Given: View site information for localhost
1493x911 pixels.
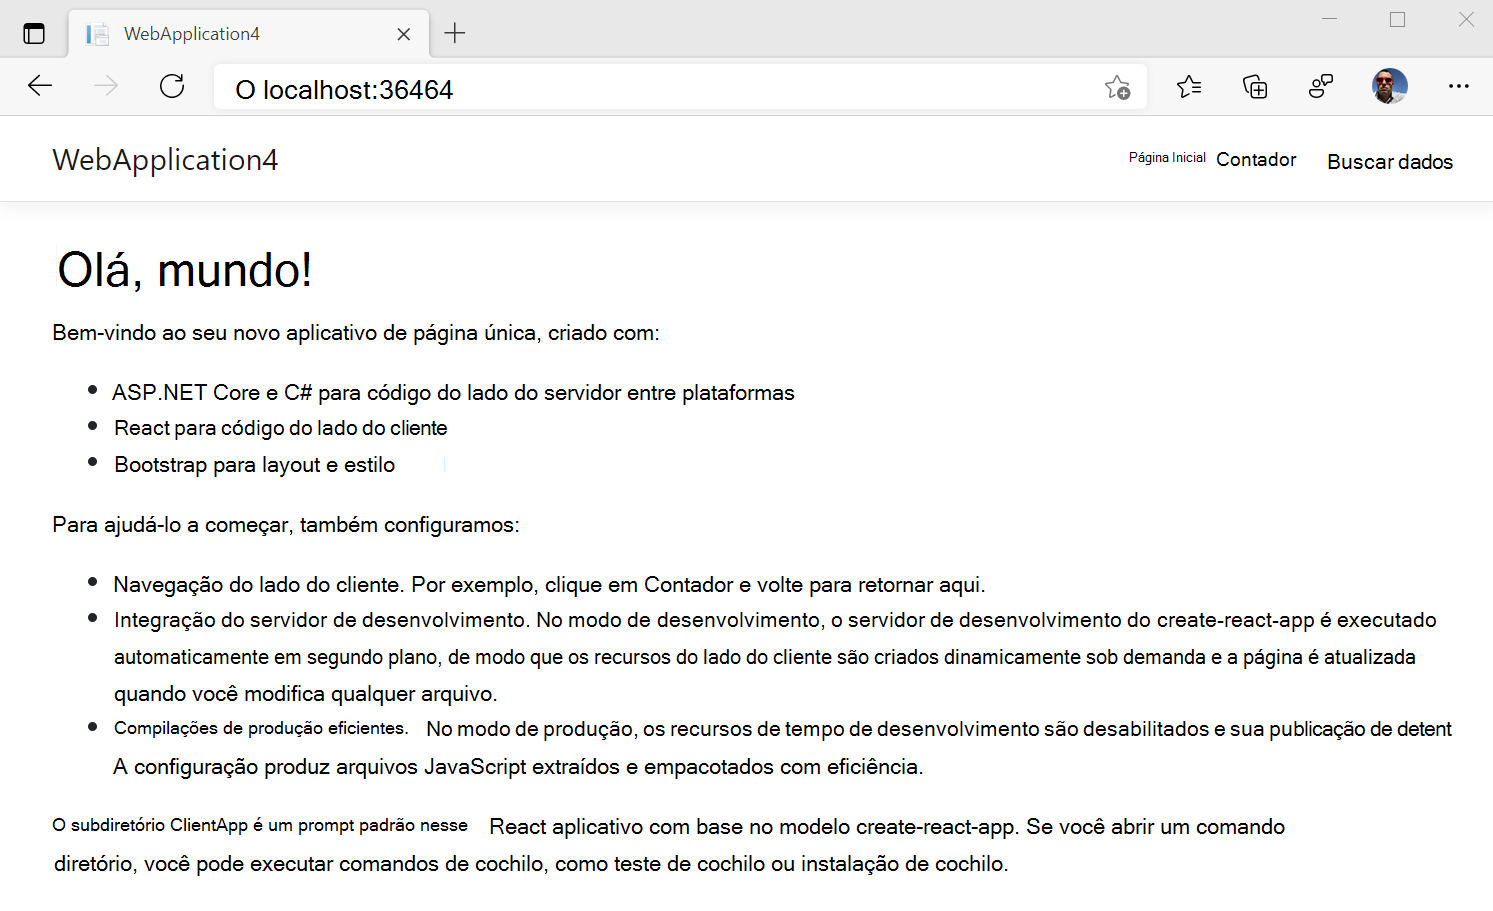Looking at the screenshot, I should [243, 89].
